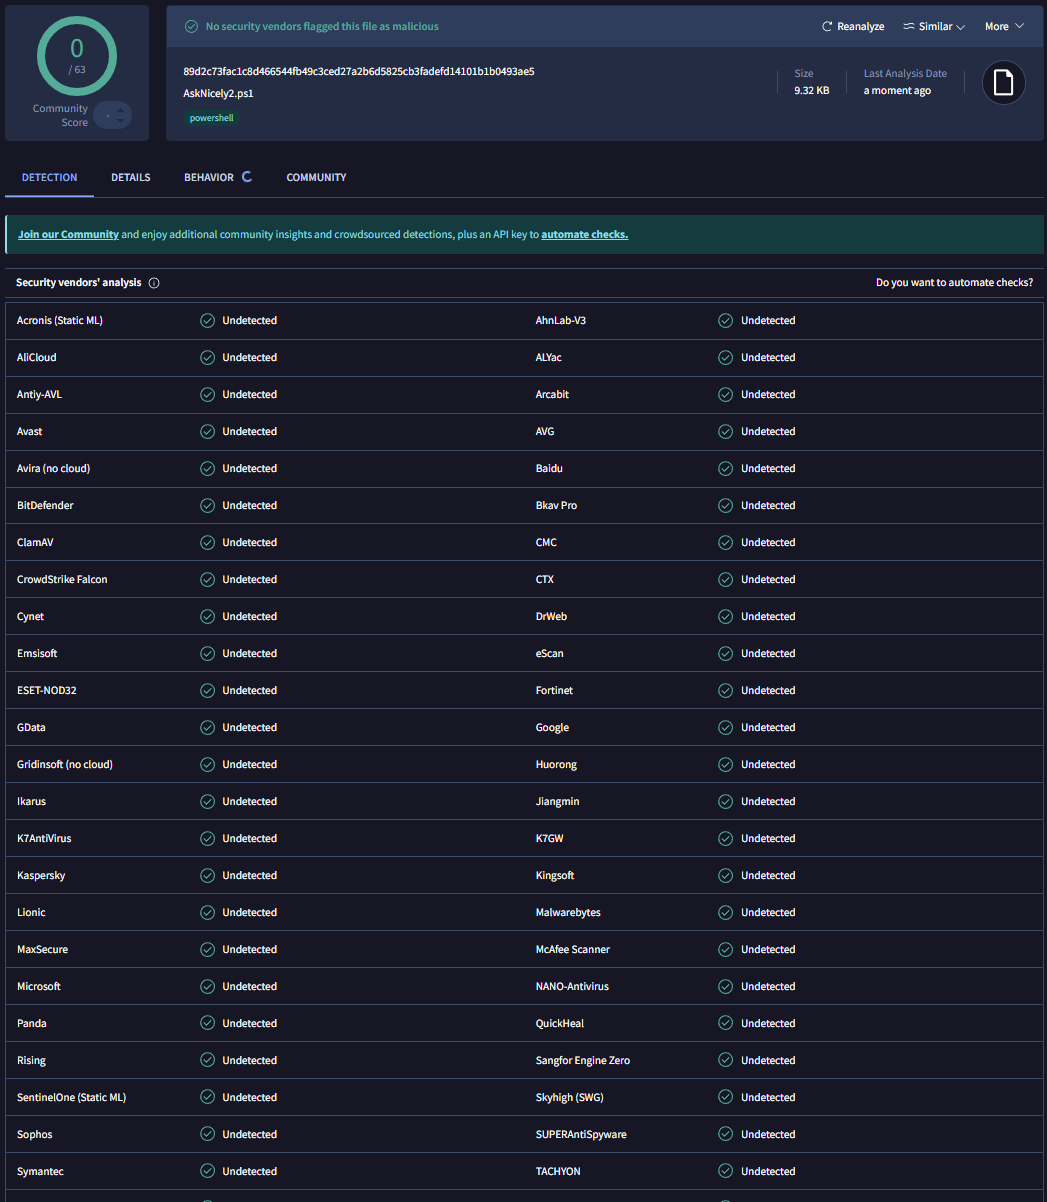Open the automate checks link
This screenshot has width=1047, height=1202.
point(584,235)
